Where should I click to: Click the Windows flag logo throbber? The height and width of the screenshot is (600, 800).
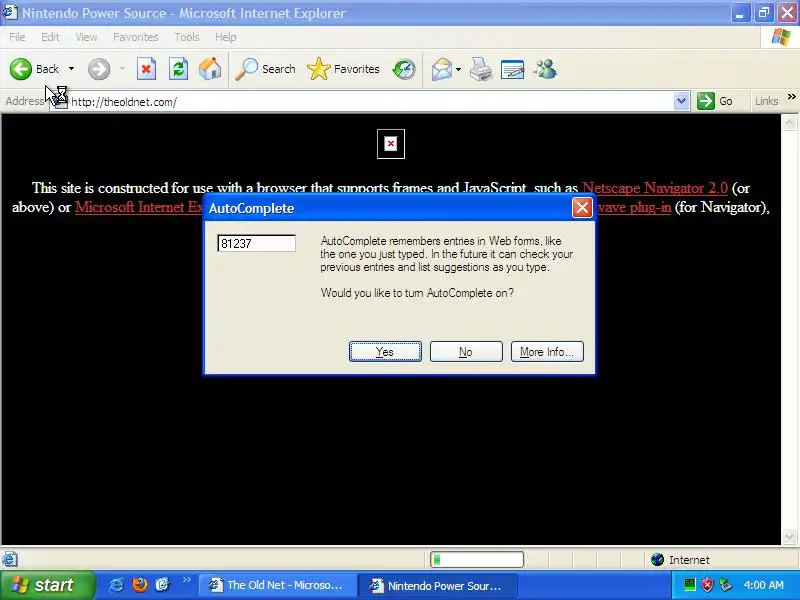point(780,37)
